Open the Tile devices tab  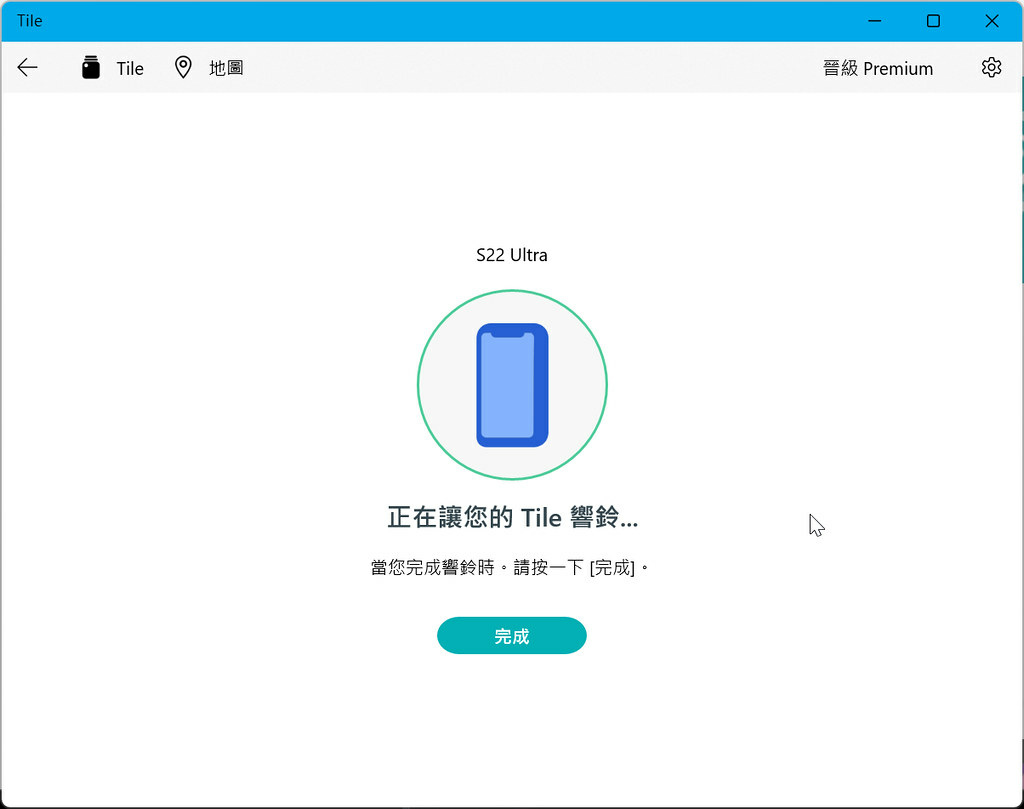112,67
